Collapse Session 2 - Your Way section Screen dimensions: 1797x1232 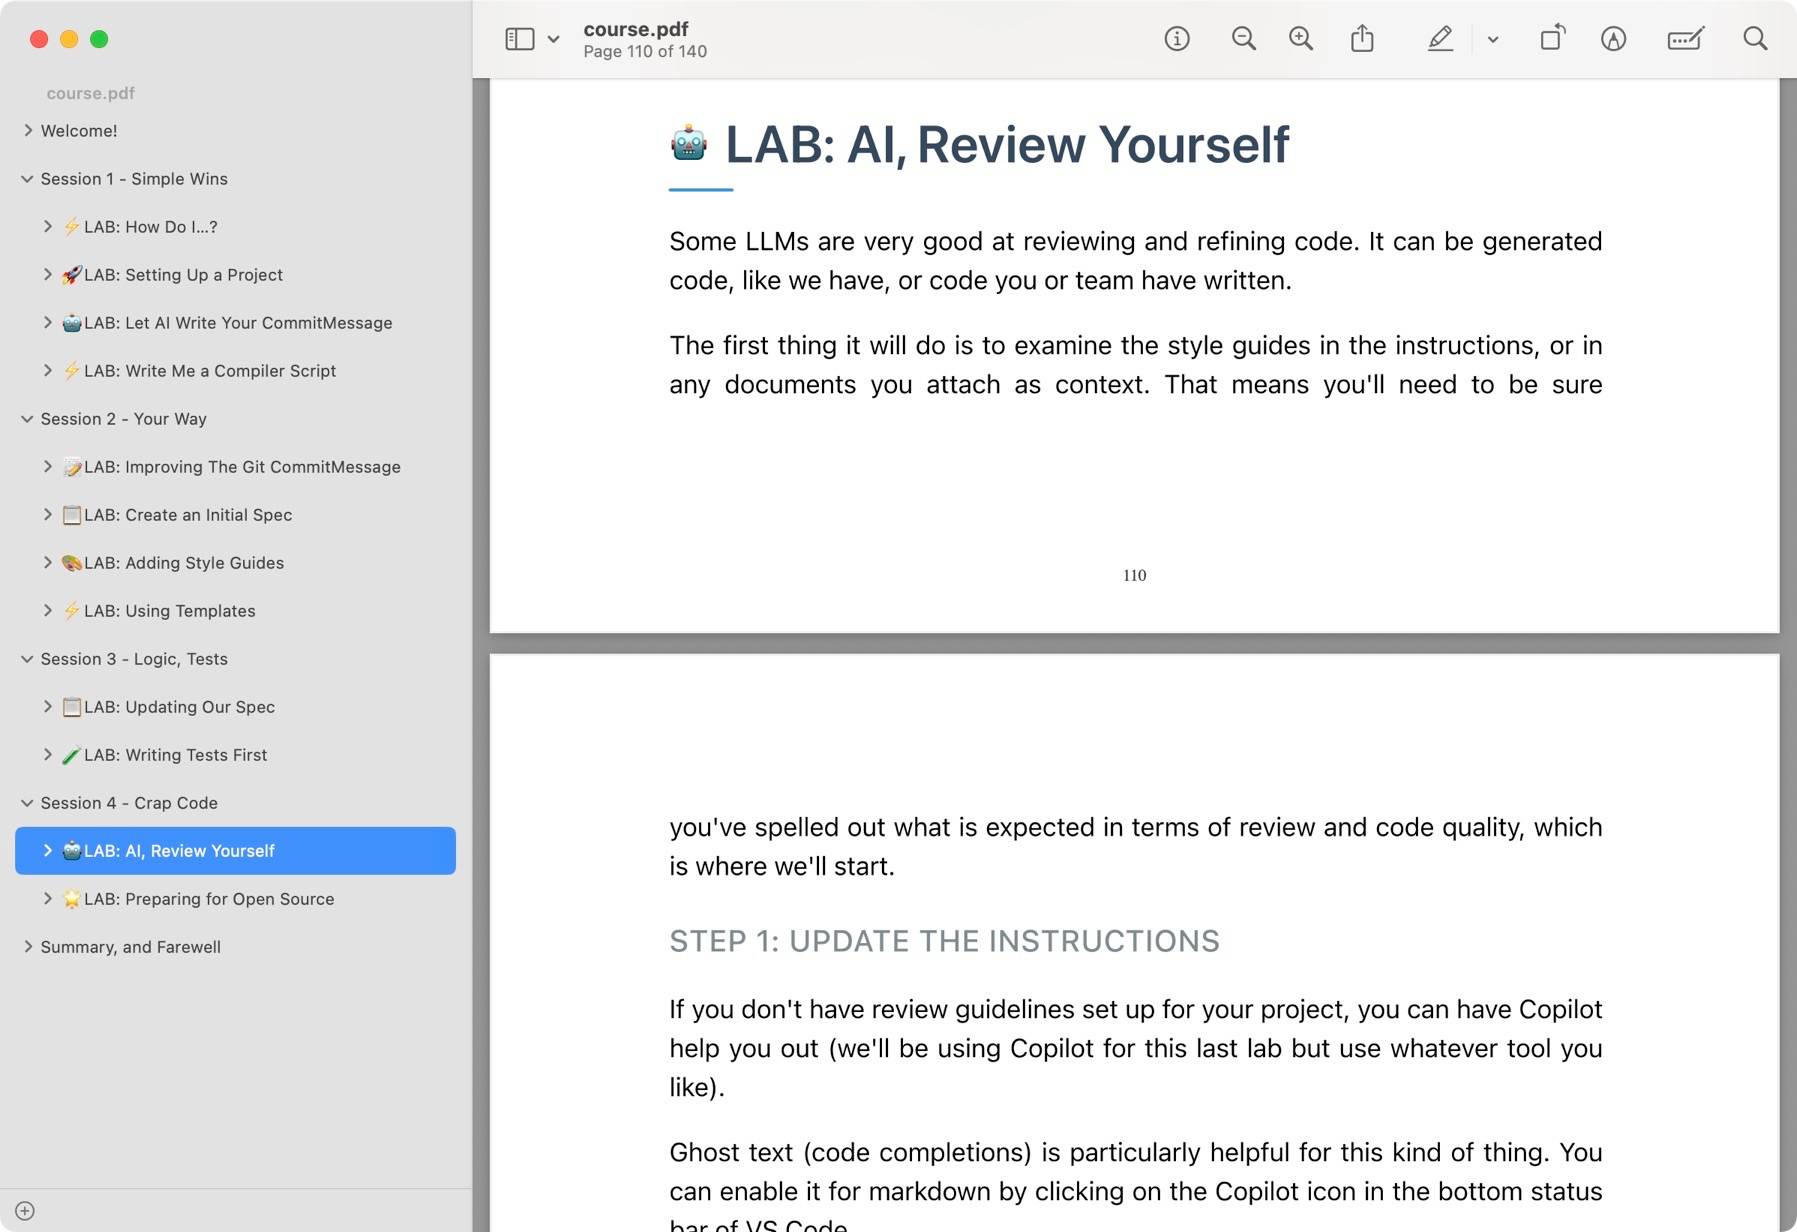click(x=27, y=419)
